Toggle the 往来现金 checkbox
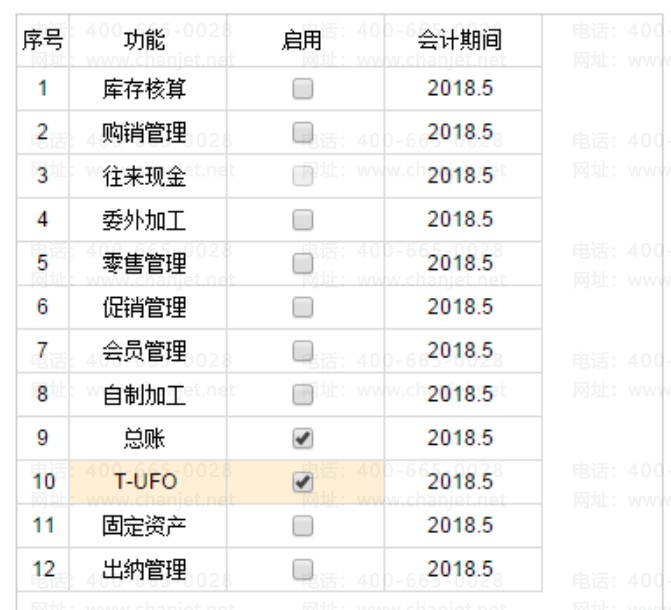Viewport: 671px width, 610px height. point(302,177)
